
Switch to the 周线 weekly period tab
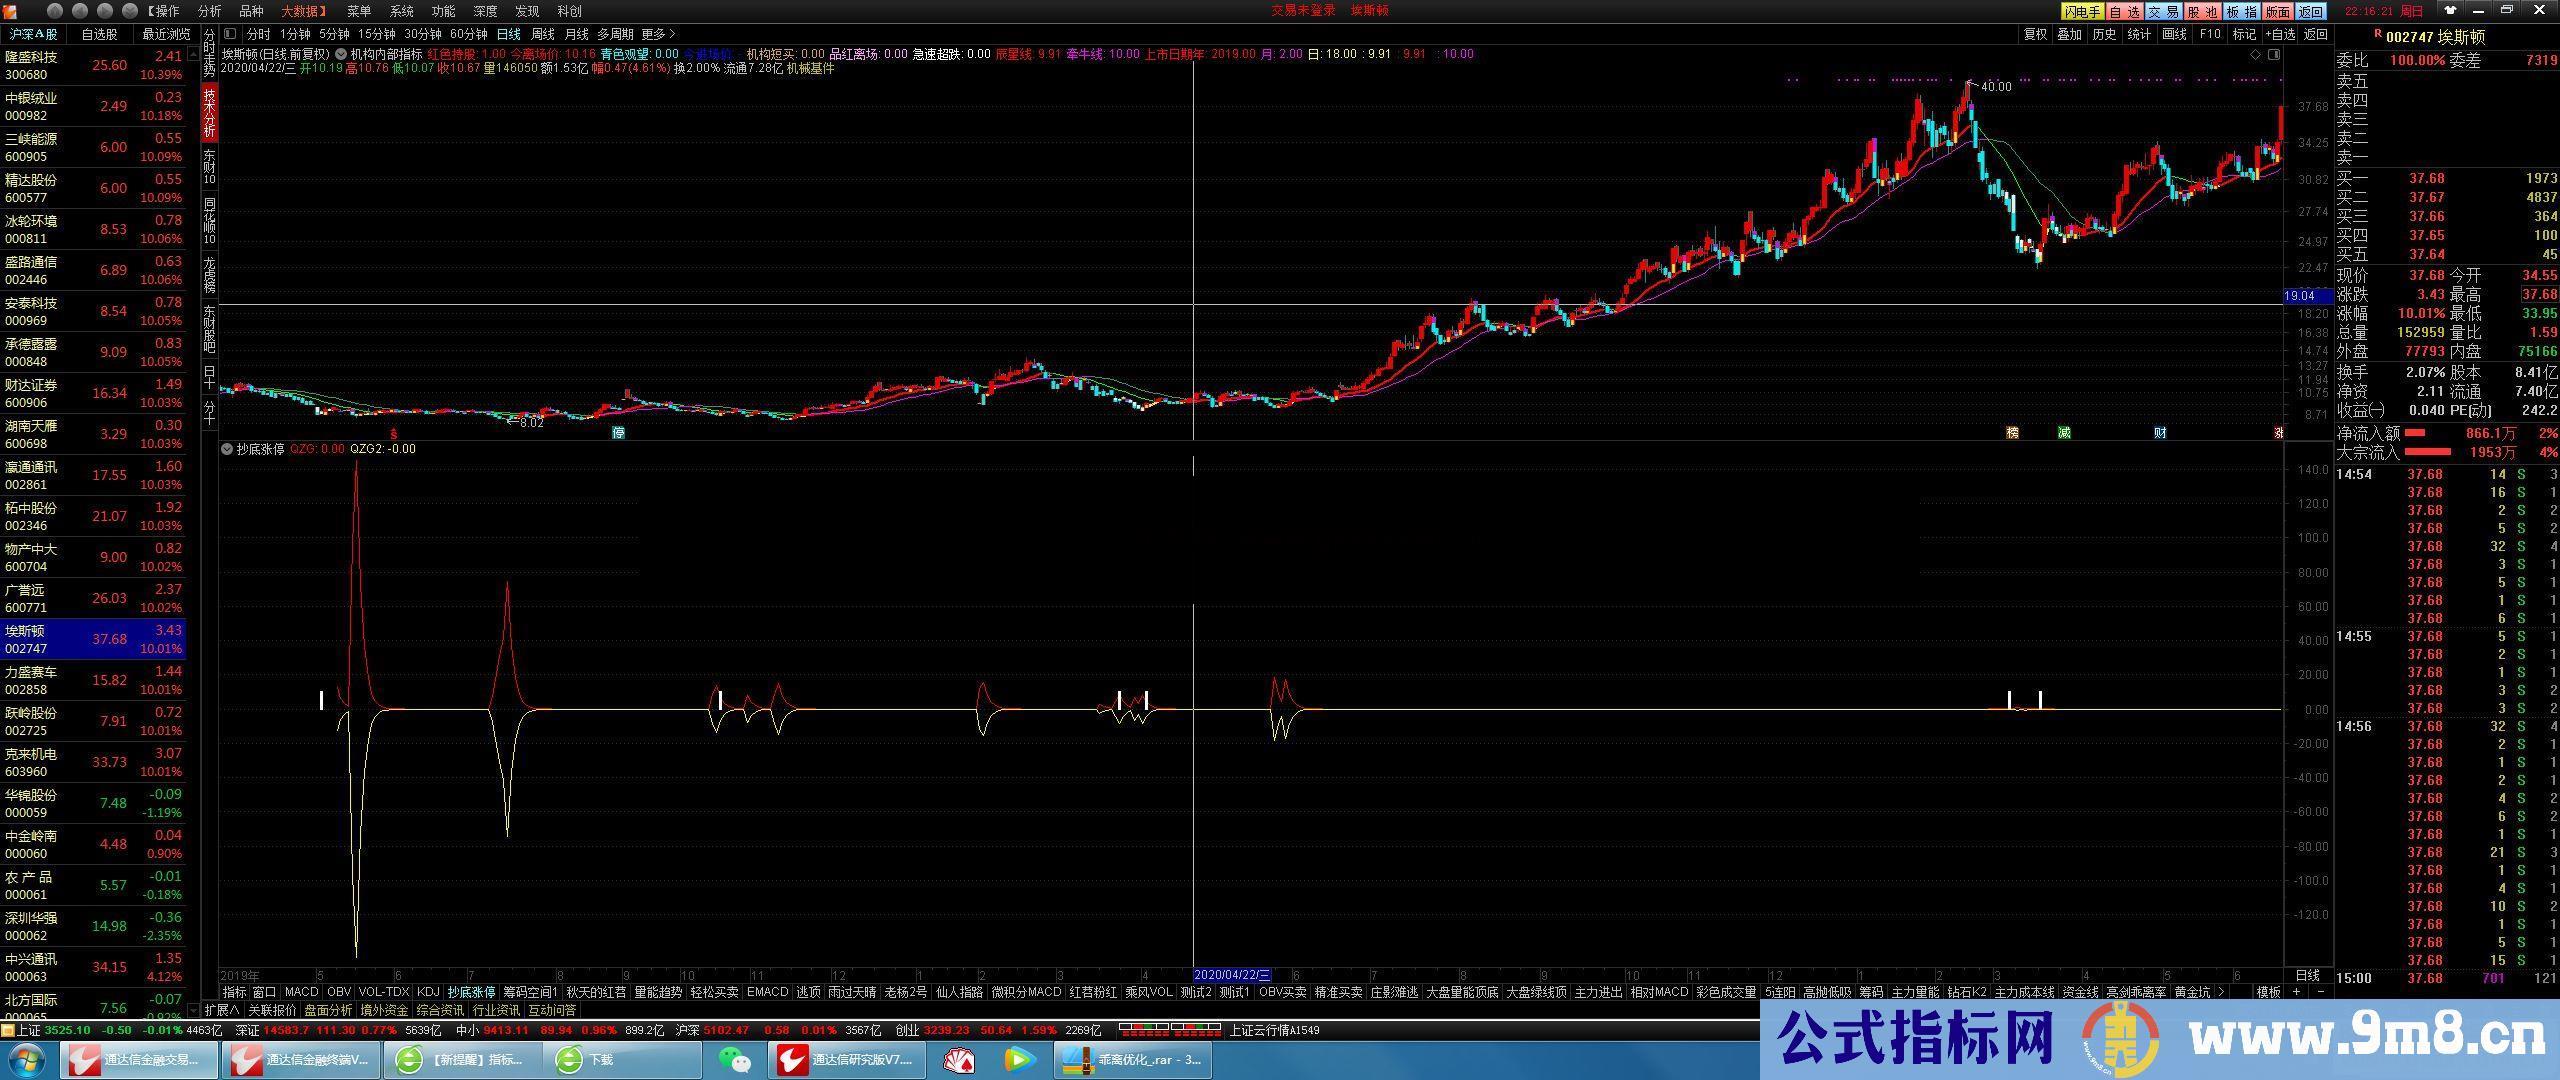[x=542, y=34]
